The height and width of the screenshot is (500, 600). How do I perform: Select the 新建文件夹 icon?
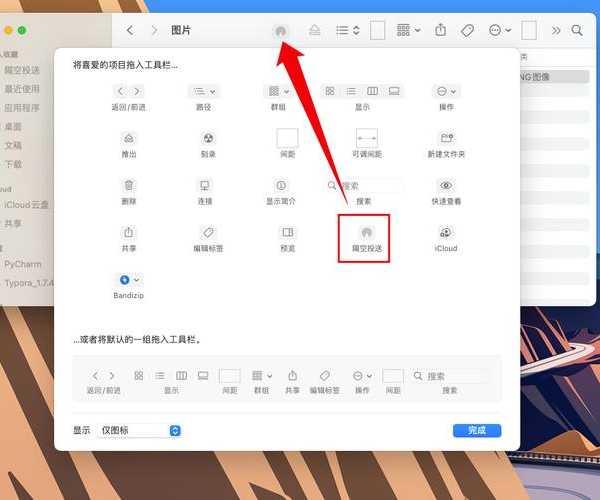(446, 139)
